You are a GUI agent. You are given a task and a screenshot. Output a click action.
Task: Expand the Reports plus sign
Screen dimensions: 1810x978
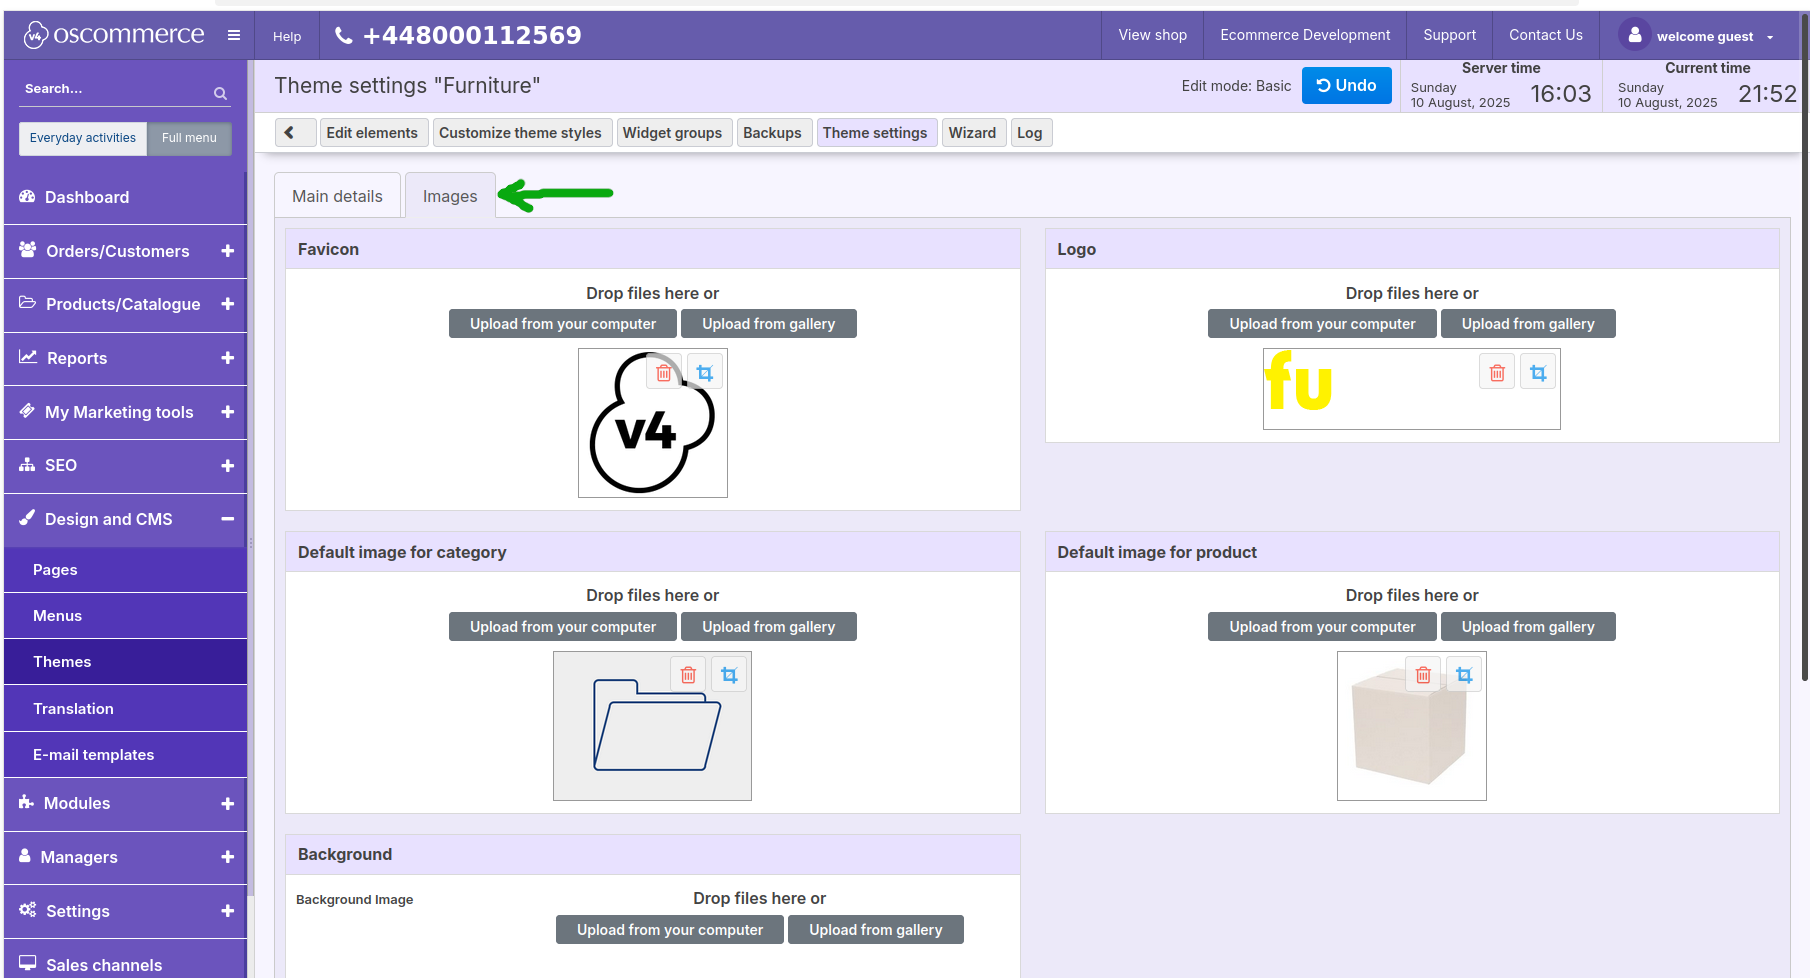(x=227, y=358)
